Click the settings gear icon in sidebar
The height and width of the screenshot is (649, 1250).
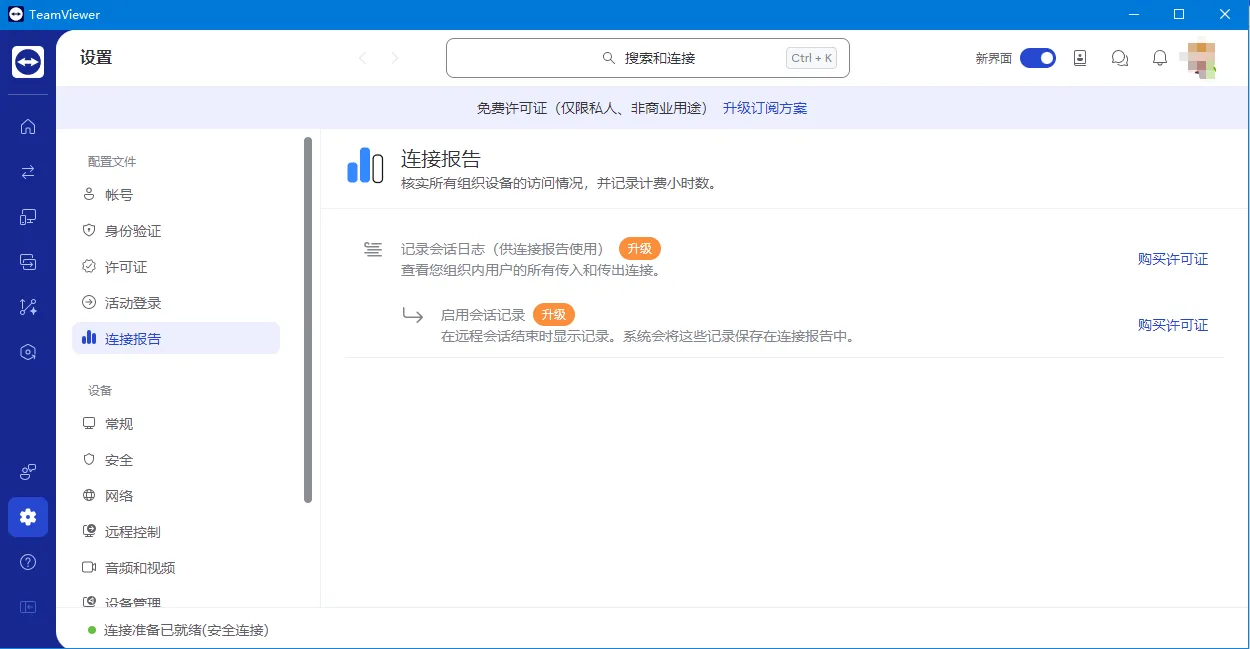pos(28,517)
